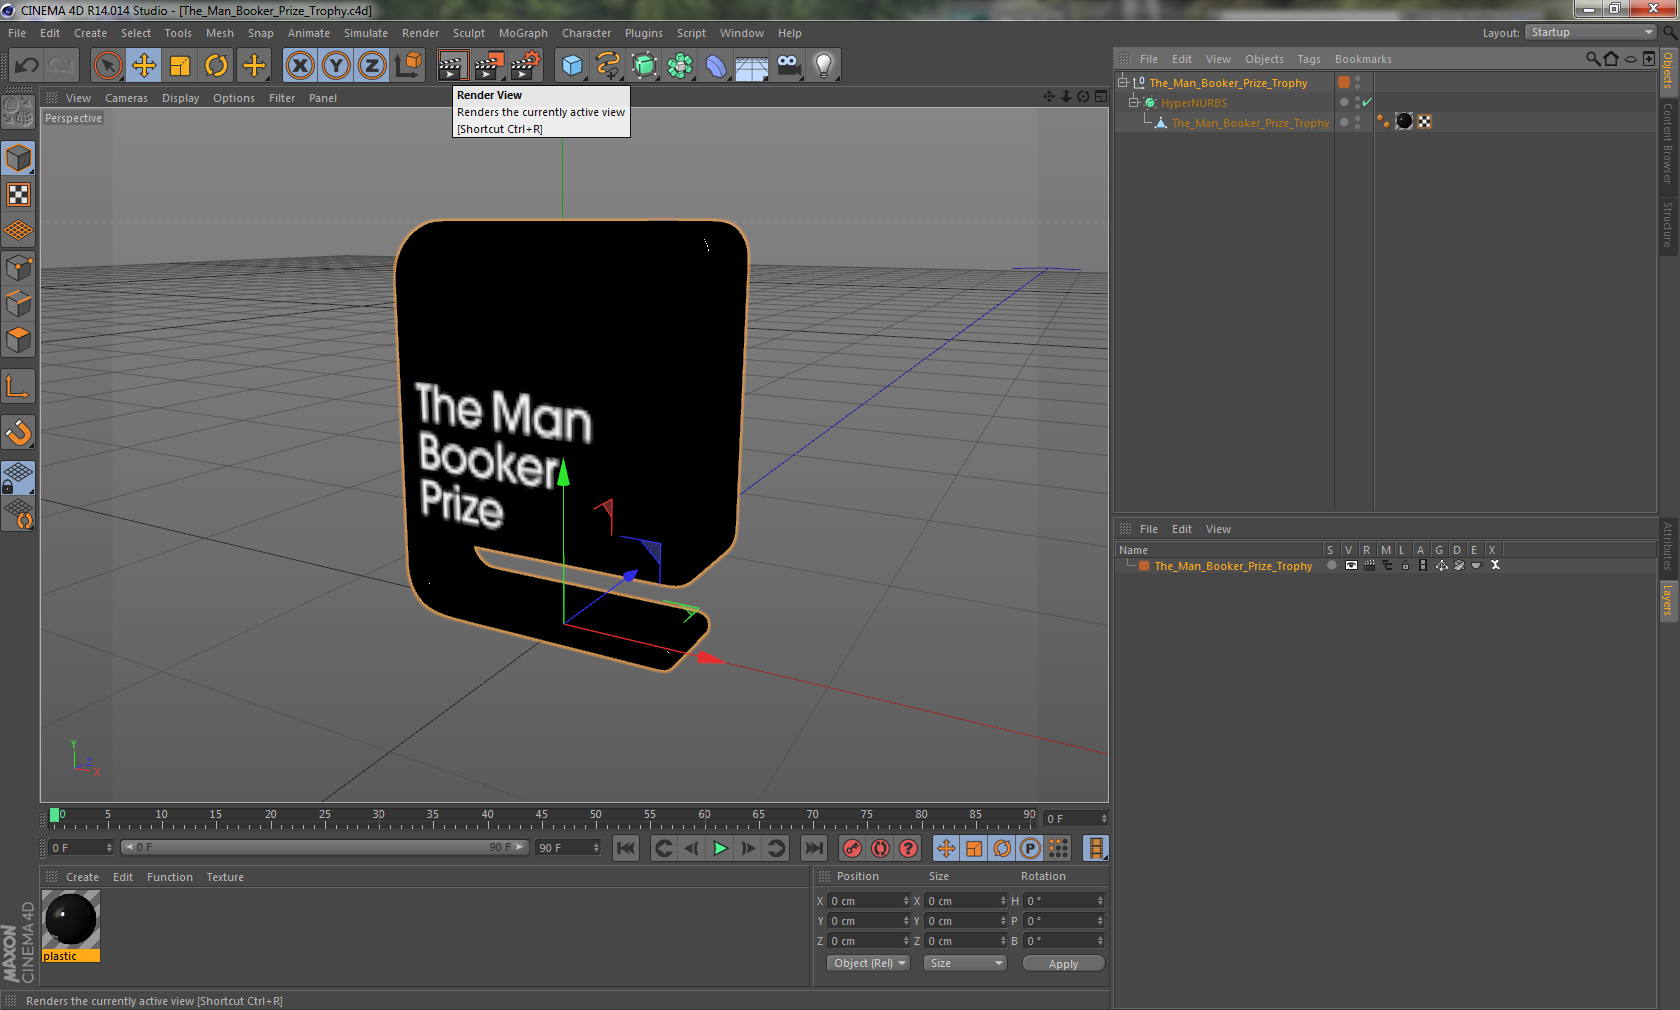The image size is (1680, 1010).
Task: Toggle layer Render icon
Action: 1369,565
